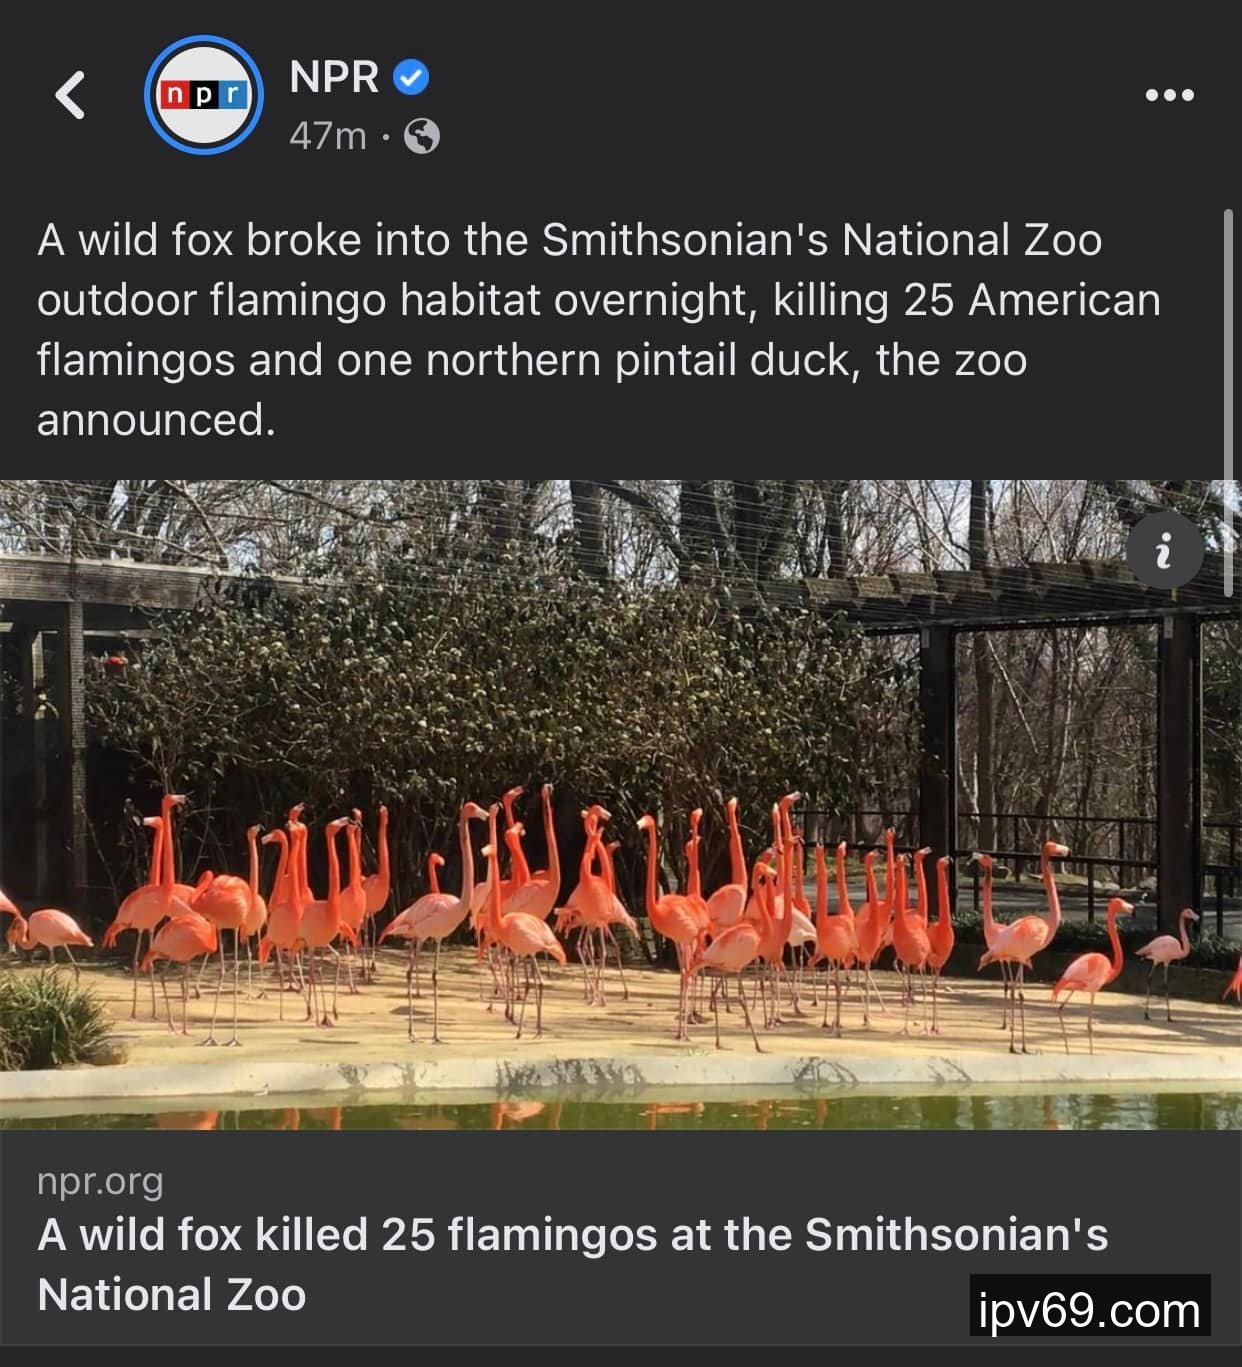The height and width of the screenshot is (1367, 1242).
Task: Tap the 'National Zoo' headline second line
Action: (x=171, y=1294)
